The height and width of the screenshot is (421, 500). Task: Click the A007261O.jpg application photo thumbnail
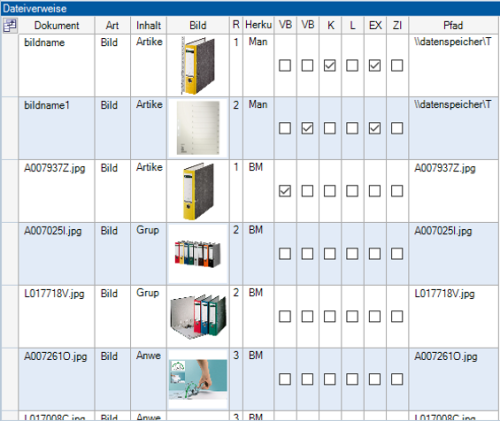(x=198, y=379)
